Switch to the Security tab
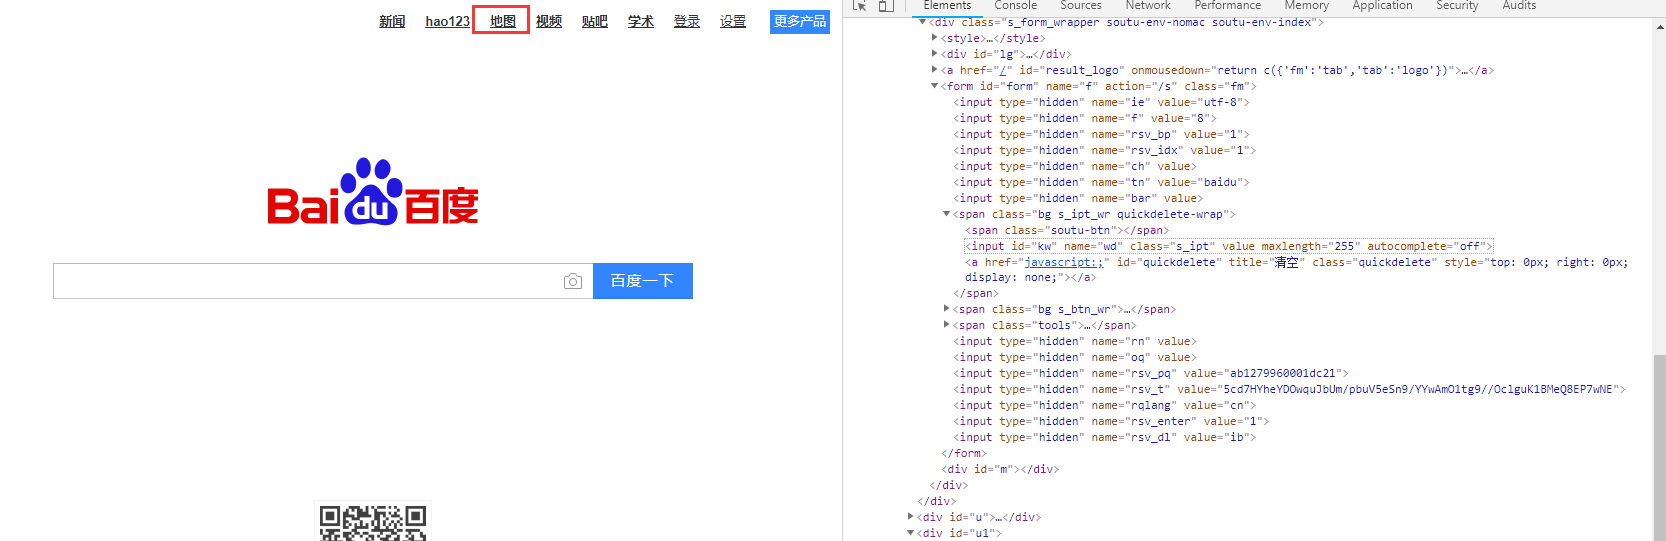Viewport: 1666px width, 541px height. point(1457,5)
